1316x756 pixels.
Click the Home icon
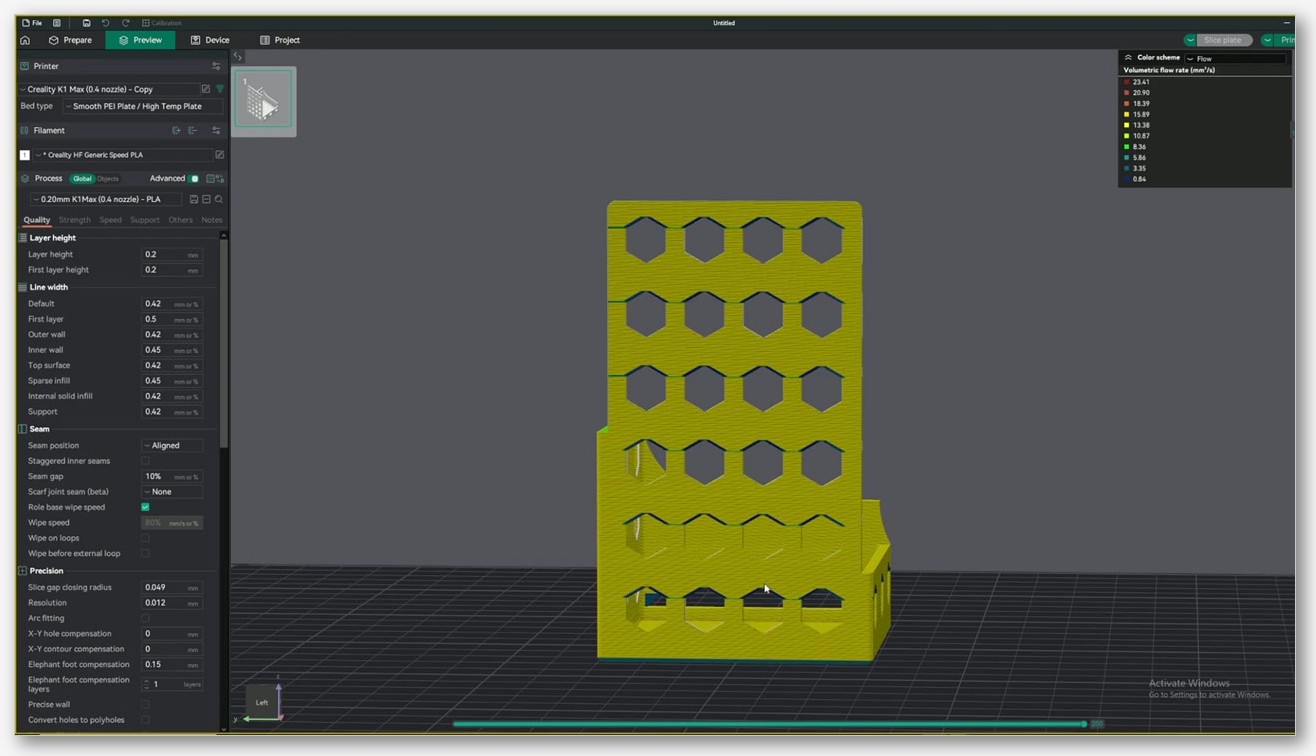tap(25, 40)
